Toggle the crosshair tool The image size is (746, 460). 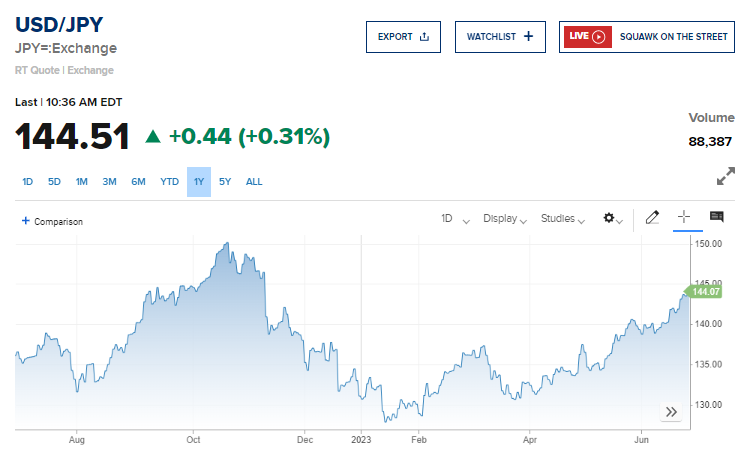tap(684, 217)
